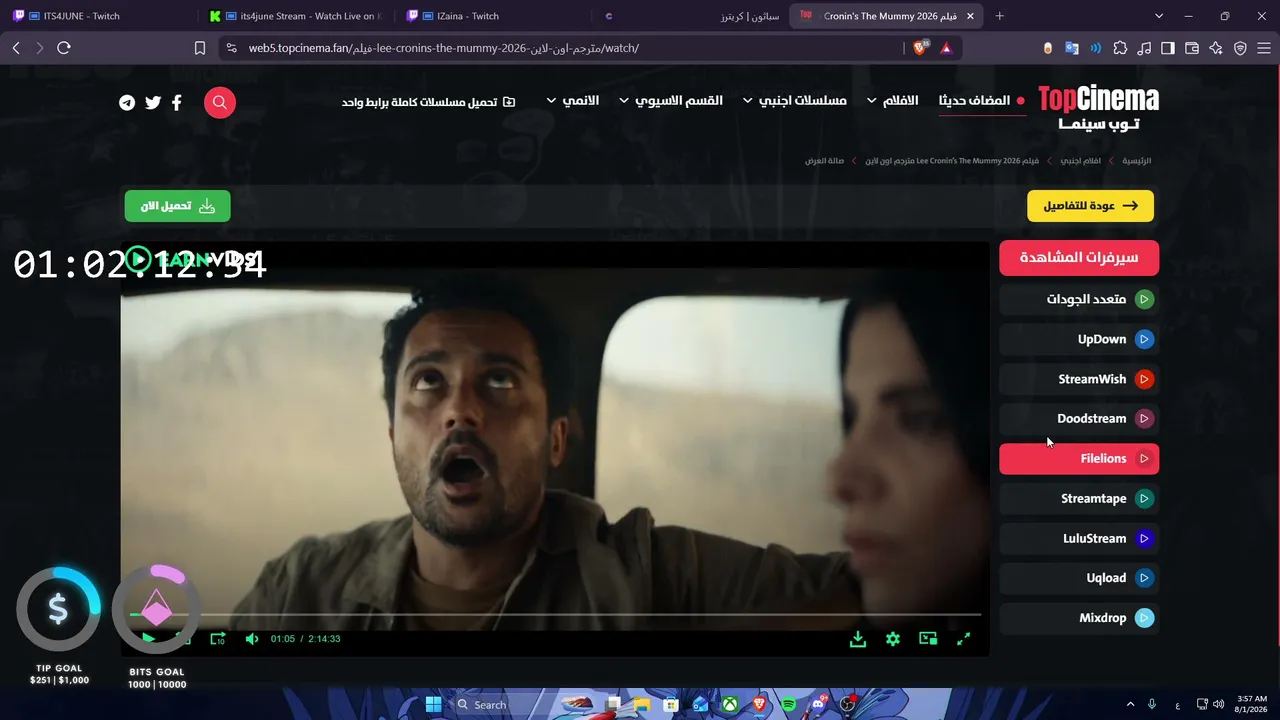Viewport: 1280px width, 720px height.
Task: Select the StreamWish server
Action: (1079, 379)
